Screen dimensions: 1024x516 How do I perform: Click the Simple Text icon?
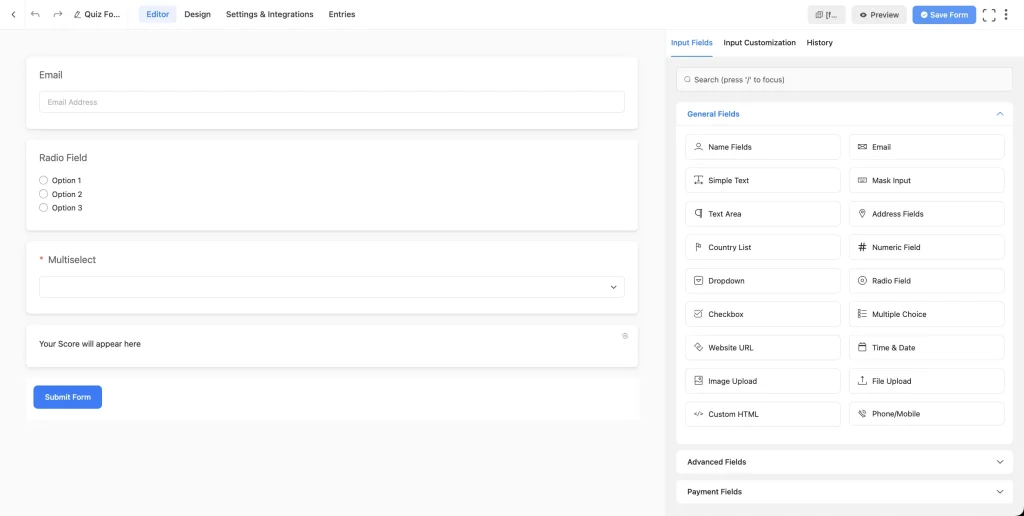tap(698, 180)
